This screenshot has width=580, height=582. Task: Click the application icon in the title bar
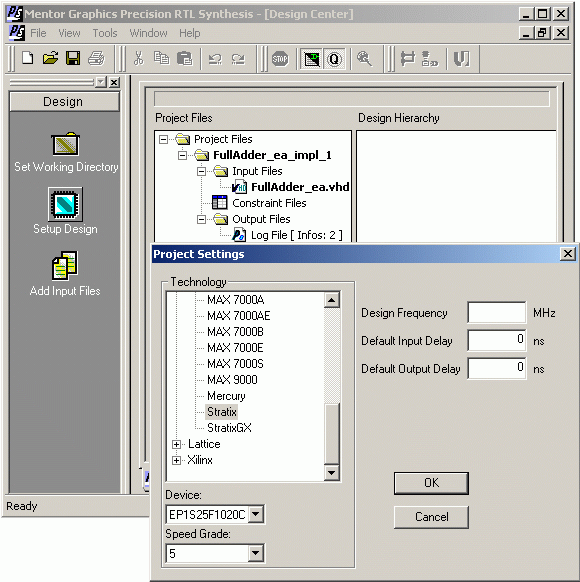tap(15, 14)
